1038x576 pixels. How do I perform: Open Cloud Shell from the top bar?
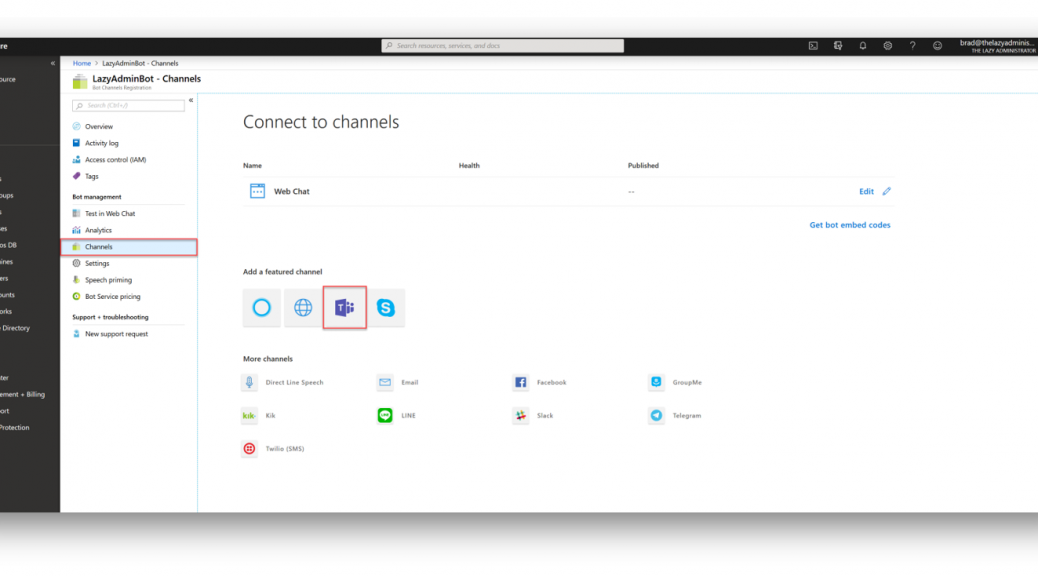pos(813,46)
